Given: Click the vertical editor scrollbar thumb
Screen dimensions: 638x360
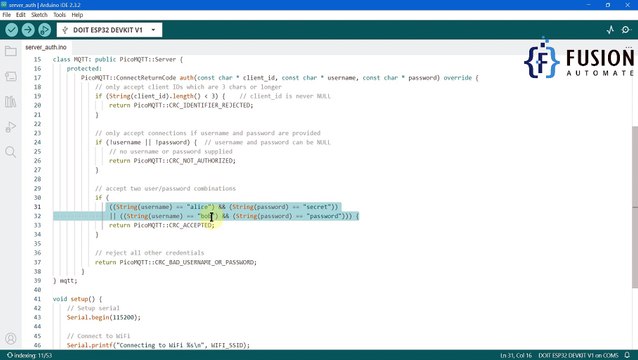Looking at the screenshot, I should (x=635, y=207).
